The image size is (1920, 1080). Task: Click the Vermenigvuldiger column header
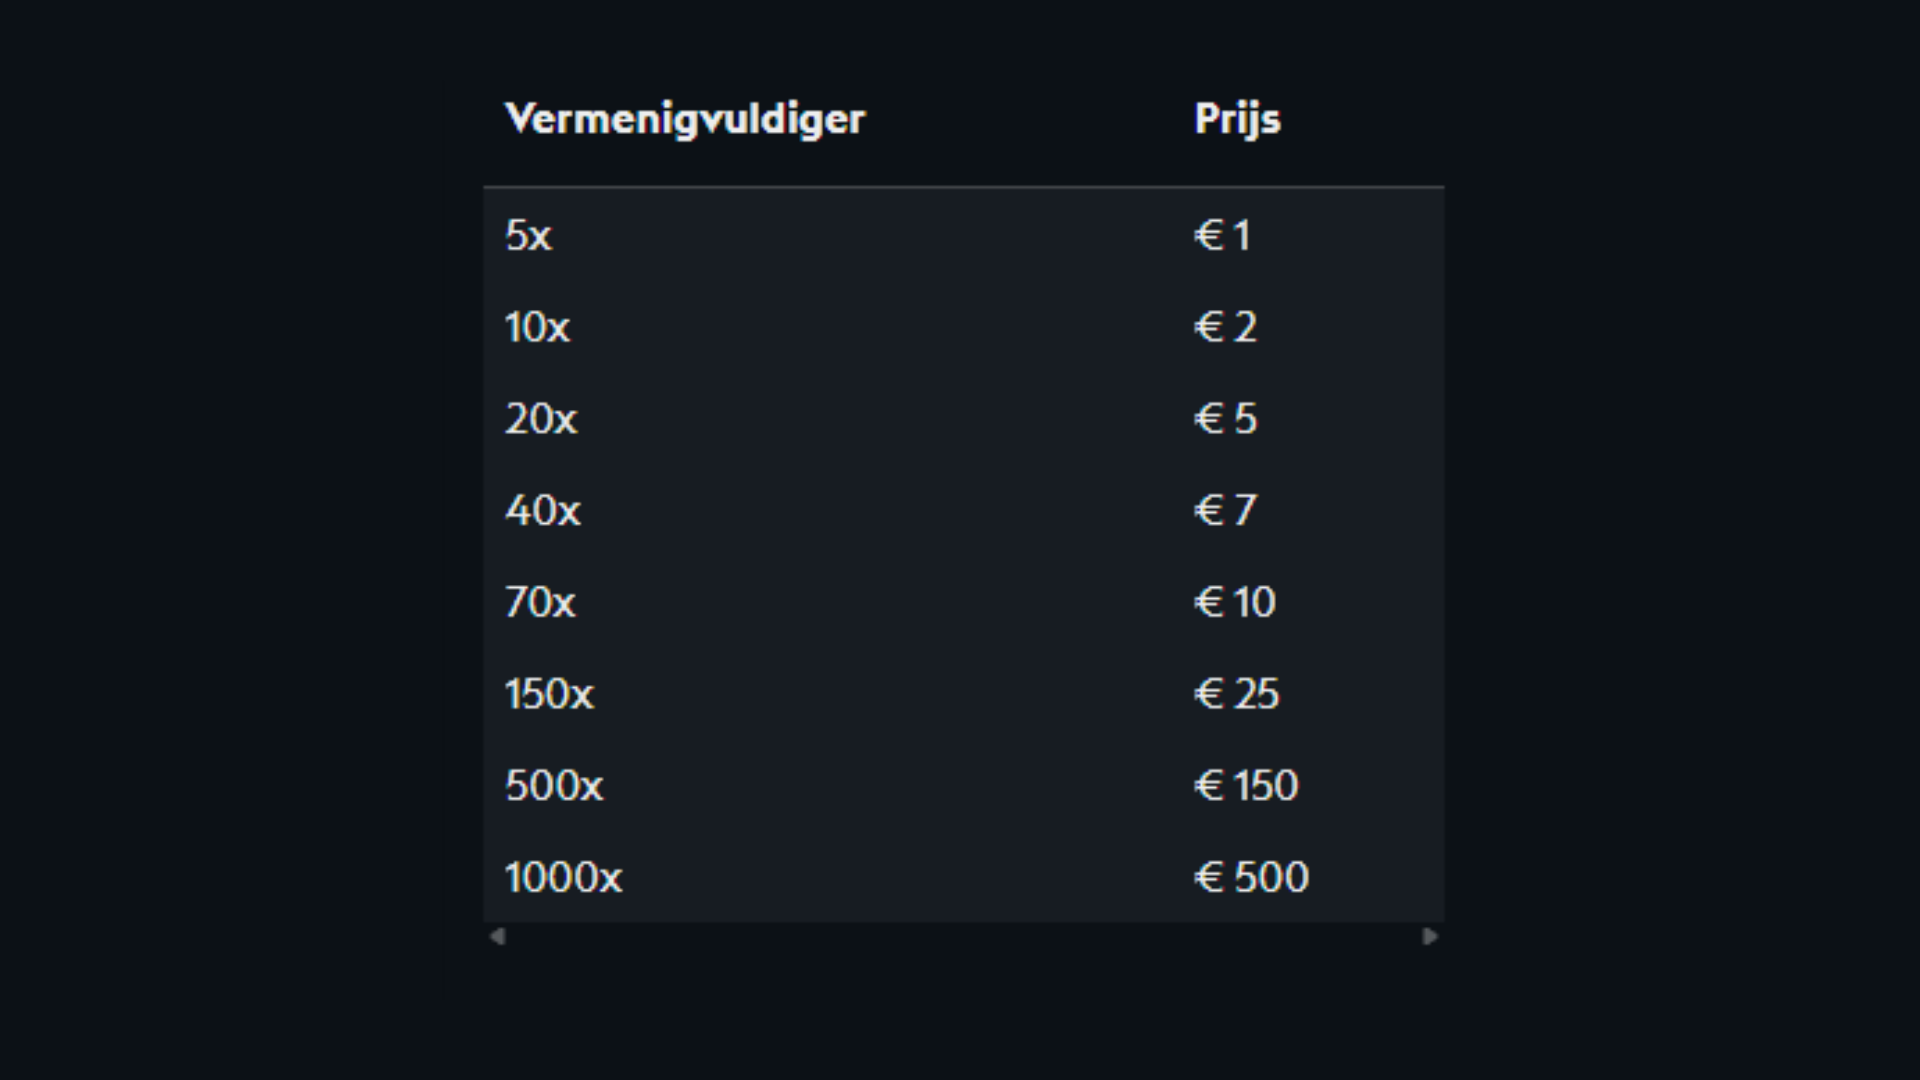tap(684, 119)
